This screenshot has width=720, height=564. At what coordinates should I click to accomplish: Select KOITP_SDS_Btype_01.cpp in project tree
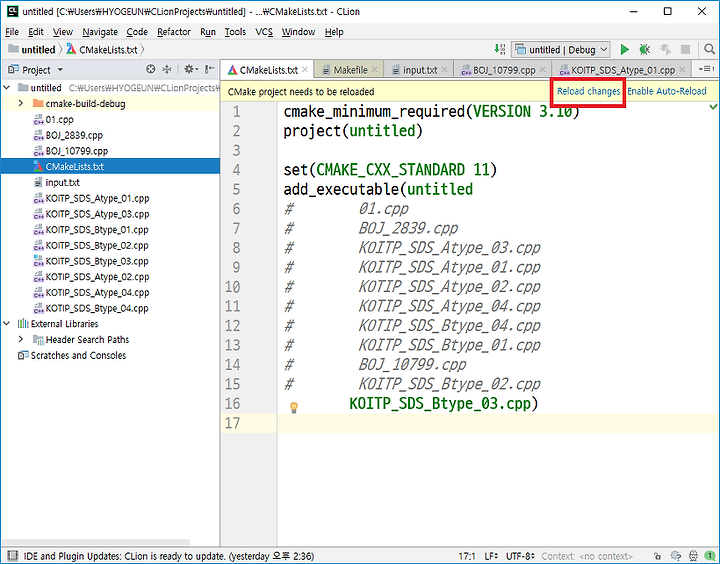coord(97,230)
